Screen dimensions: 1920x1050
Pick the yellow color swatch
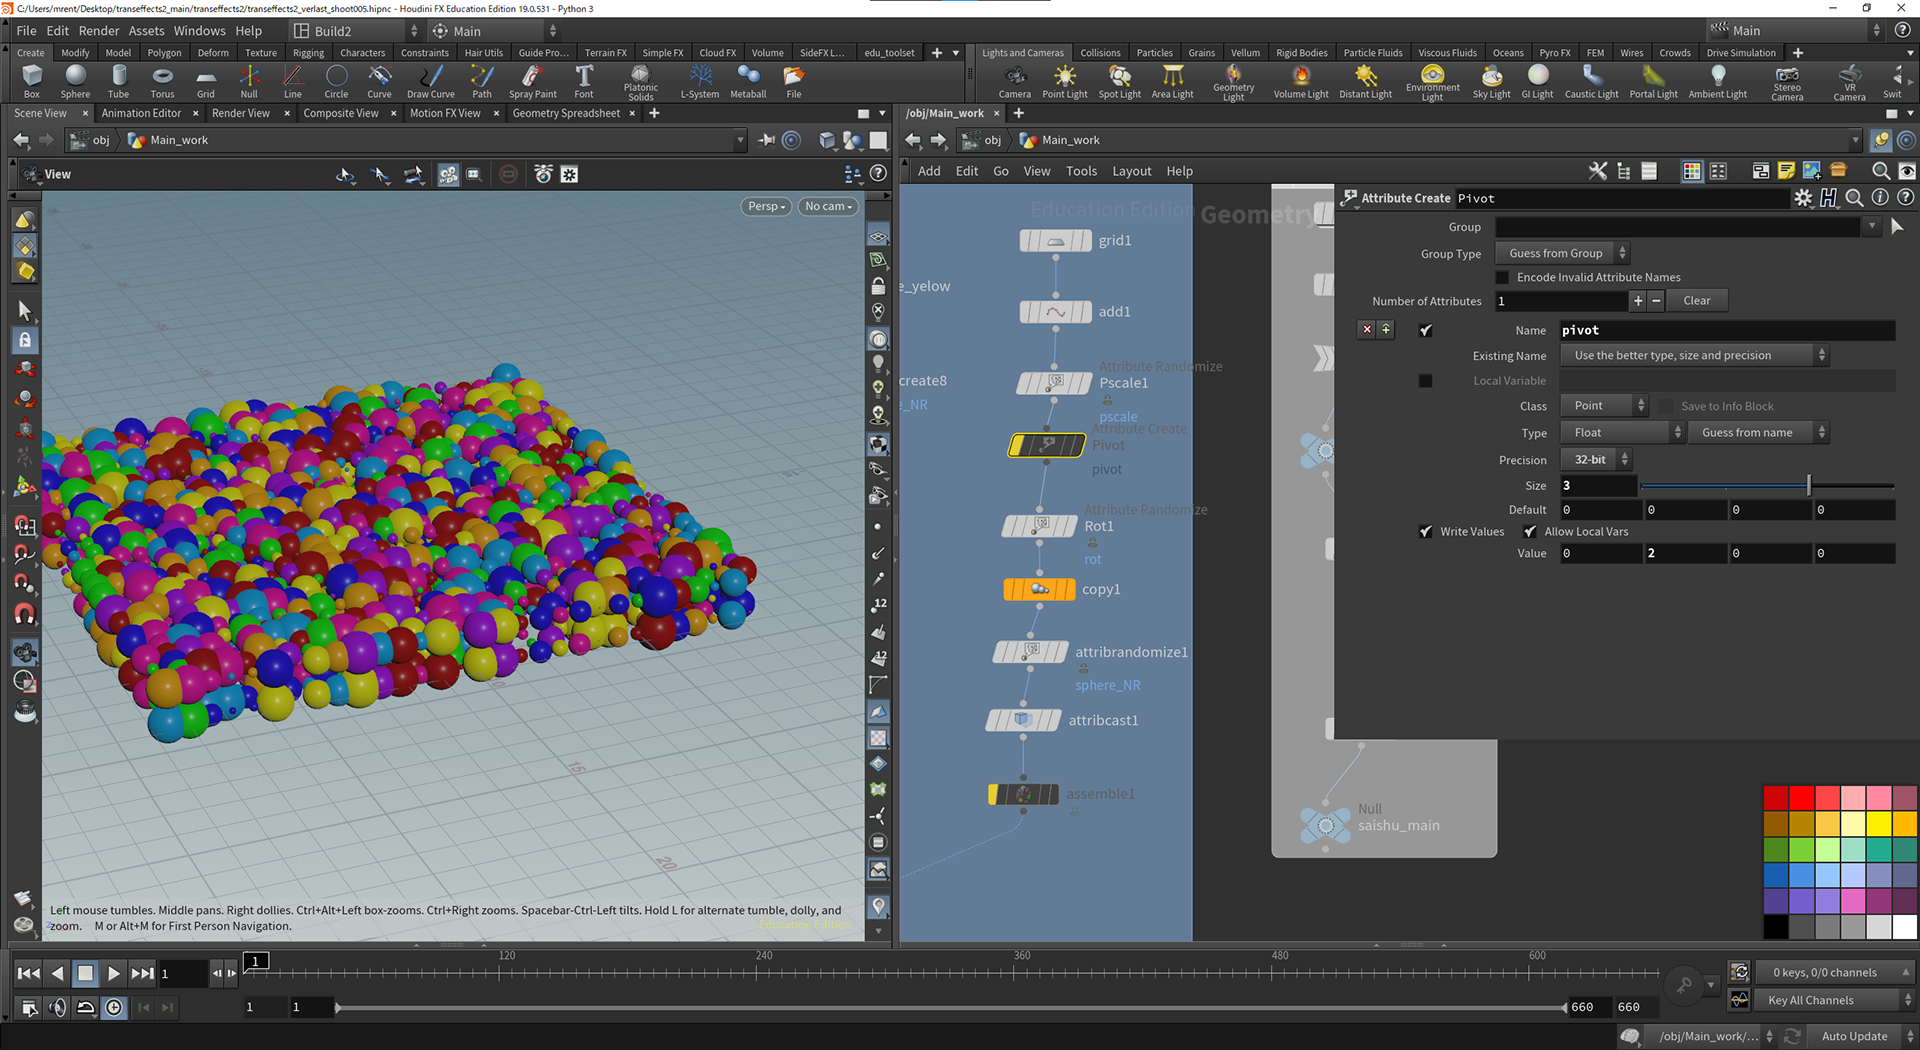1879,823
